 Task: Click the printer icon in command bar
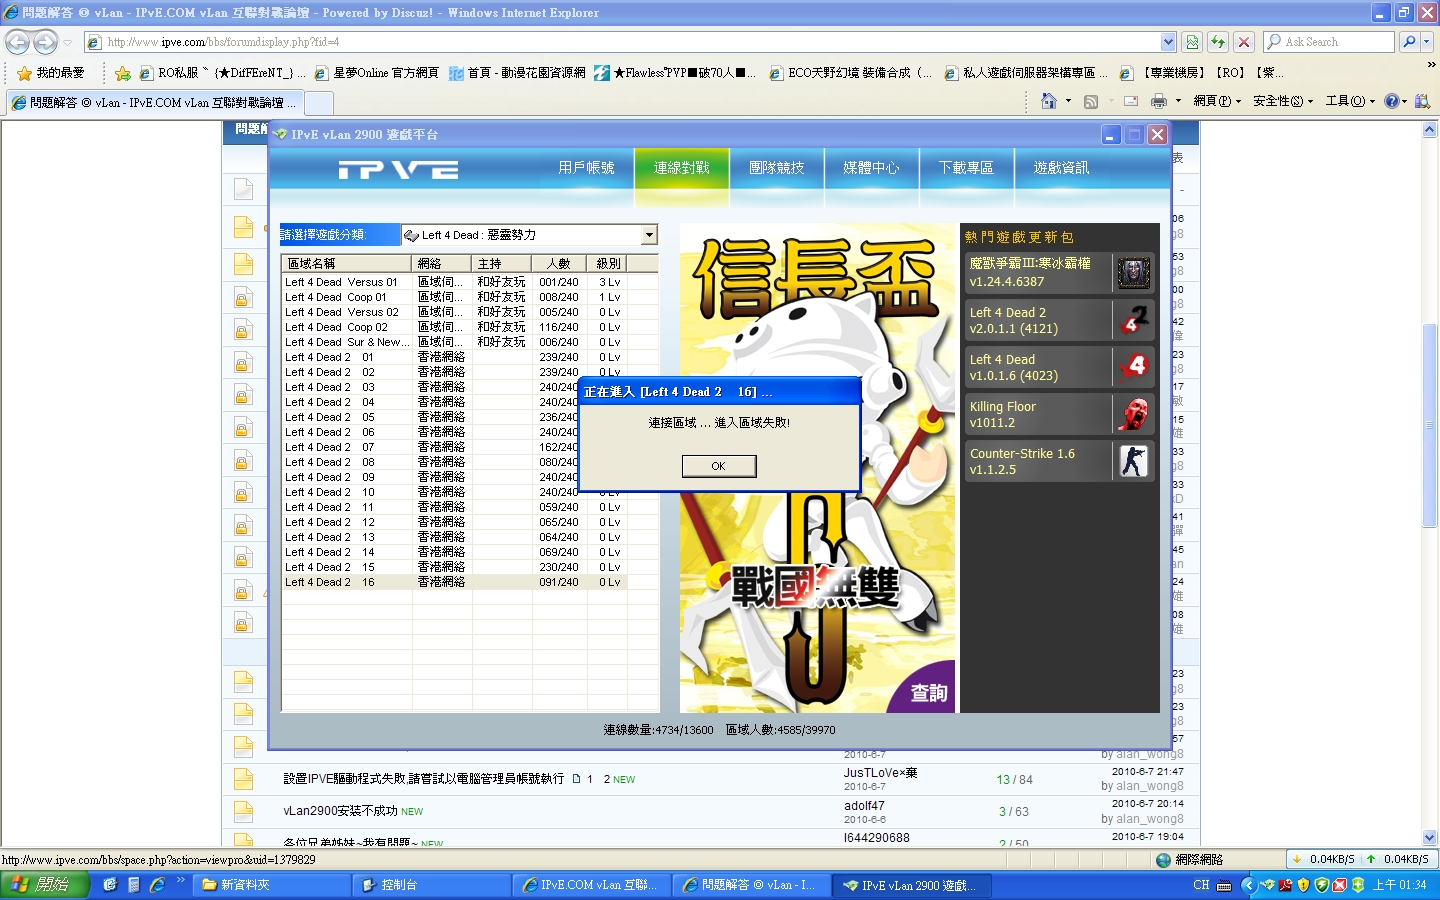pos(1158,101)
